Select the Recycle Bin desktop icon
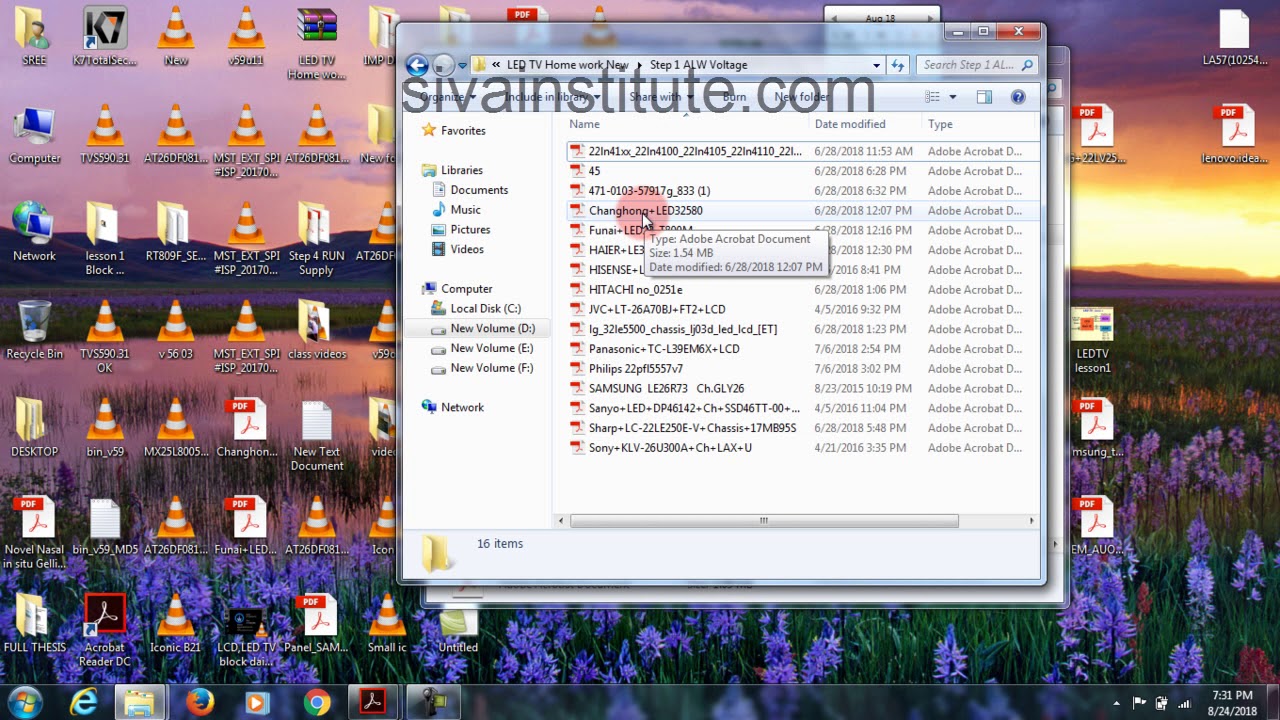Screen dimensions: 1280x720 point(34,331)
